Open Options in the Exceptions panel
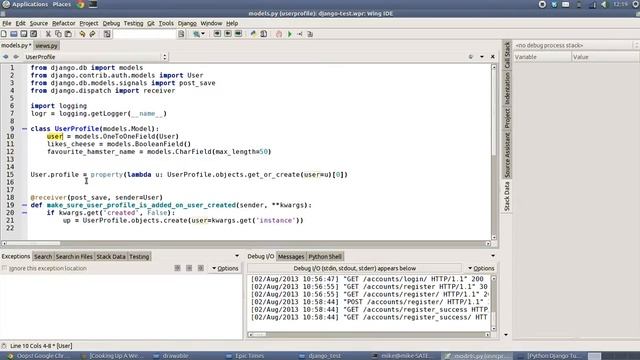 (225, 268)
